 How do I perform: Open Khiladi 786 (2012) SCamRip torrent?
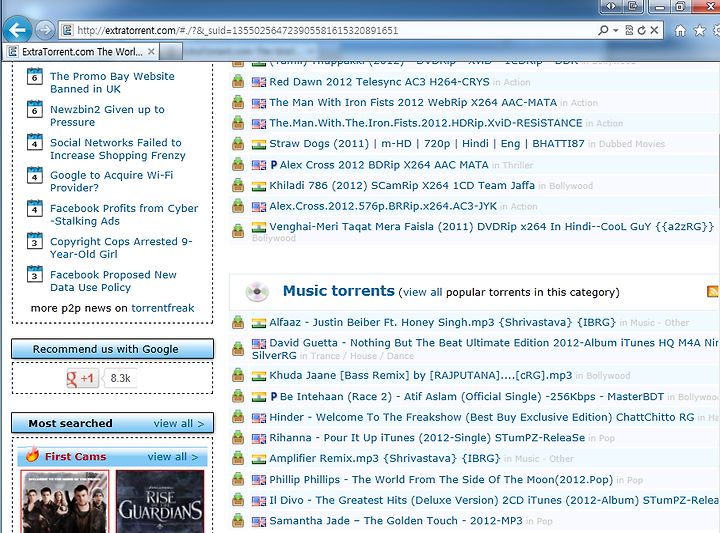point(402,185)
